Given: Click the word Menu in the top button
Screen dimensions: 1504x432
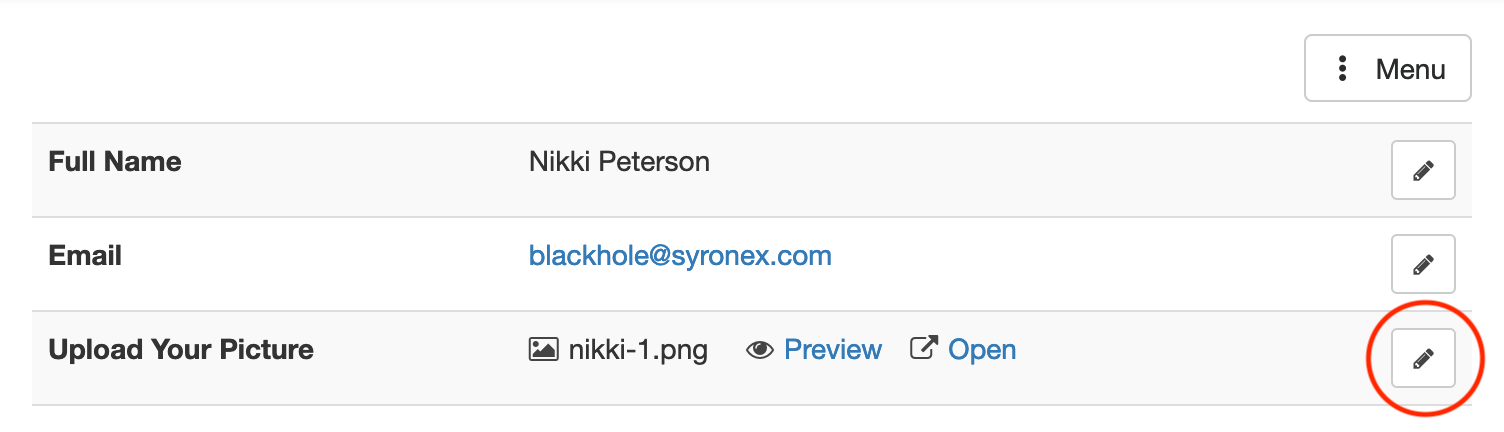Looking at the screenshot, I should 1410,69.
